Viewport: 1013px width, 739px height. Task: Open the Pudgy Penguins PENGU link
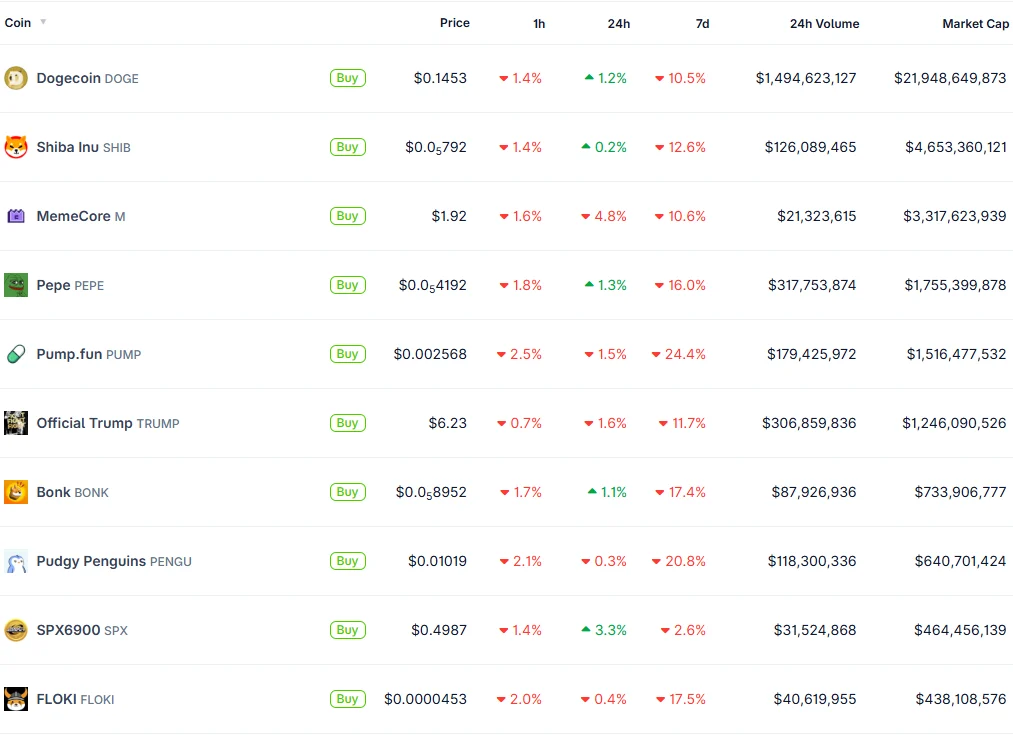pos(113,561)
